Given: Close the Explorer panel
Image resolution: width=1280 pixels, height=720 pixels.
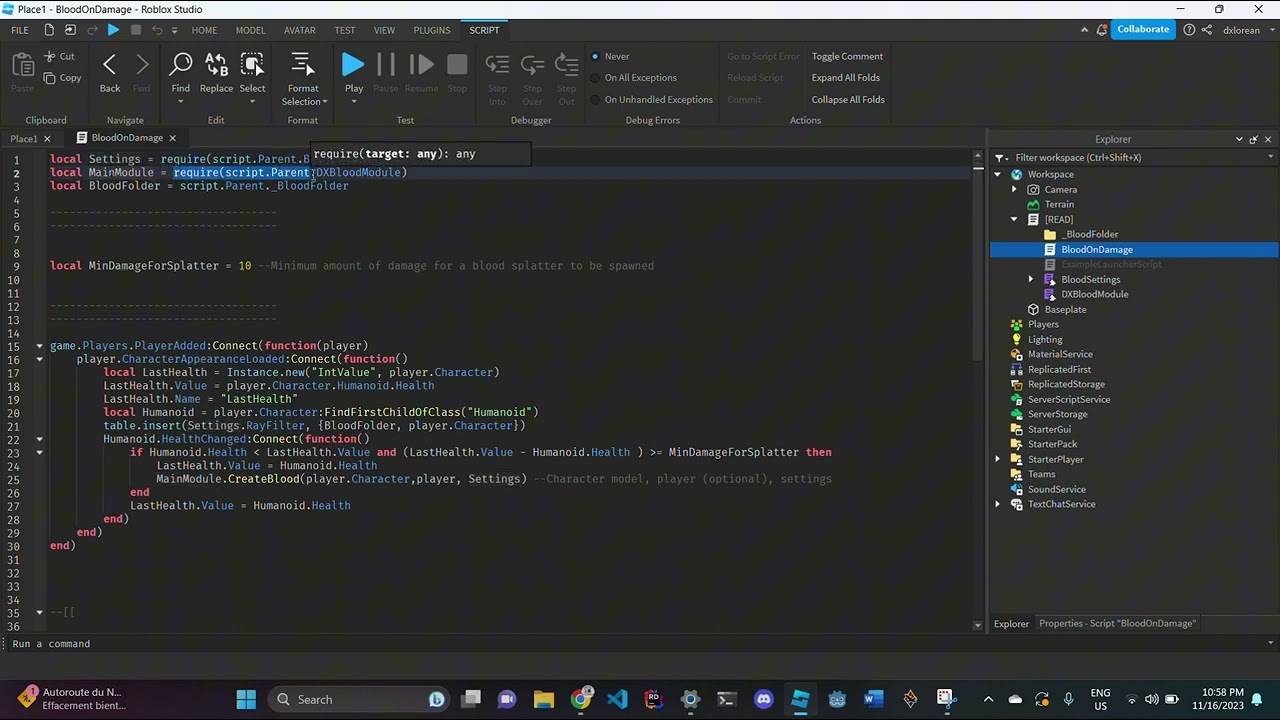Looking at the screenshot, I should pos(1268,139).
